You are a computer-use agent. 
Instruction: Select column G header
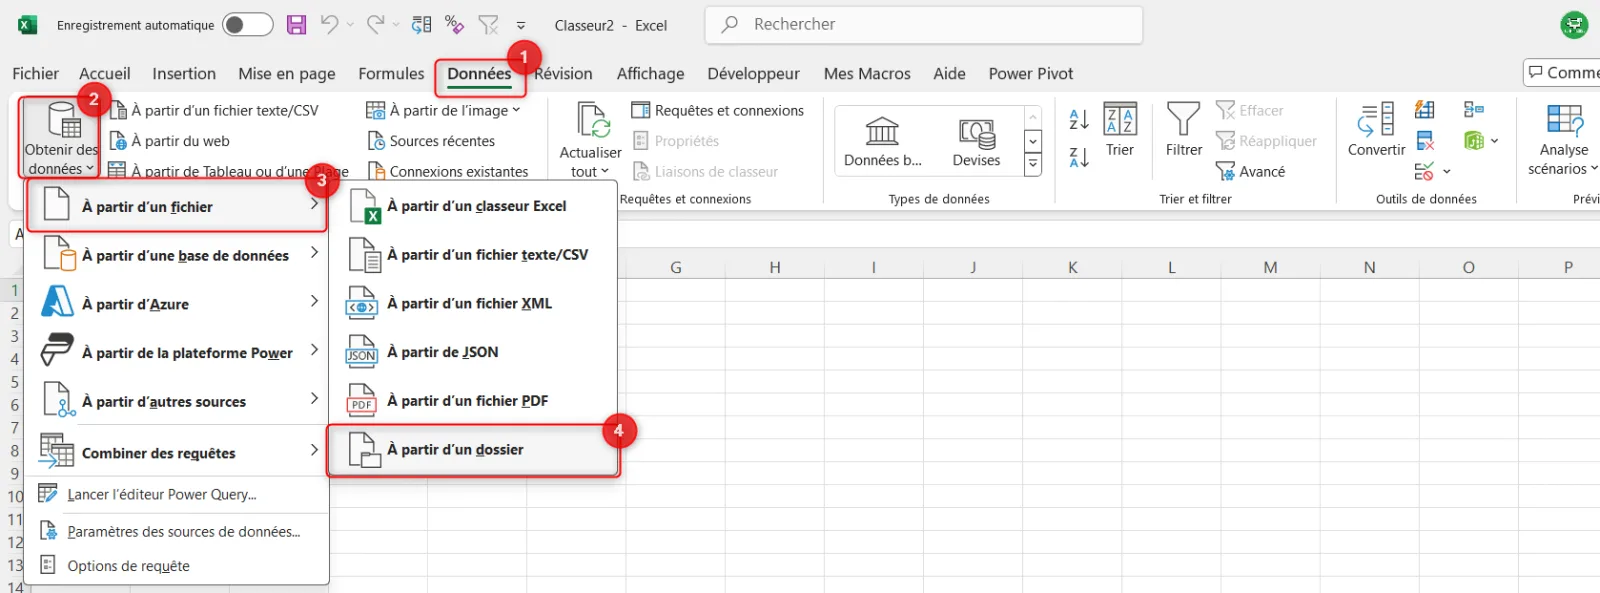pyautogui.click(x=676, y=267)
